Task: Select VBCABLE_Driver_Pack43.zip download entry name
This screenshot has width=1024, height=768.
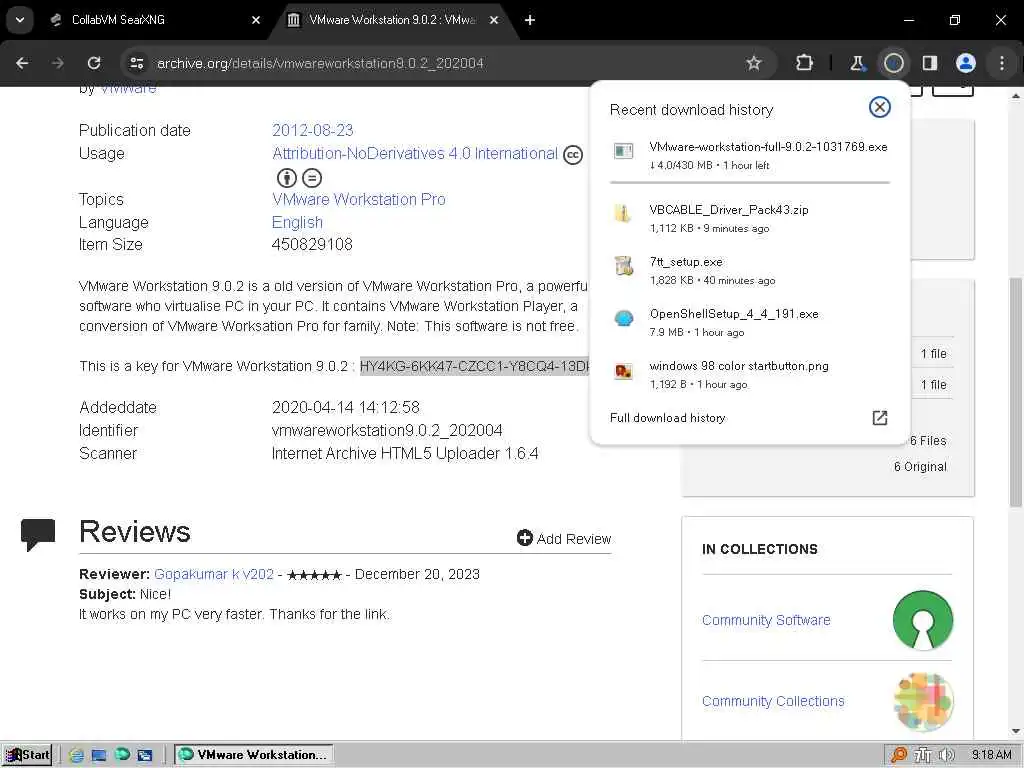Action: pos(729,210)
